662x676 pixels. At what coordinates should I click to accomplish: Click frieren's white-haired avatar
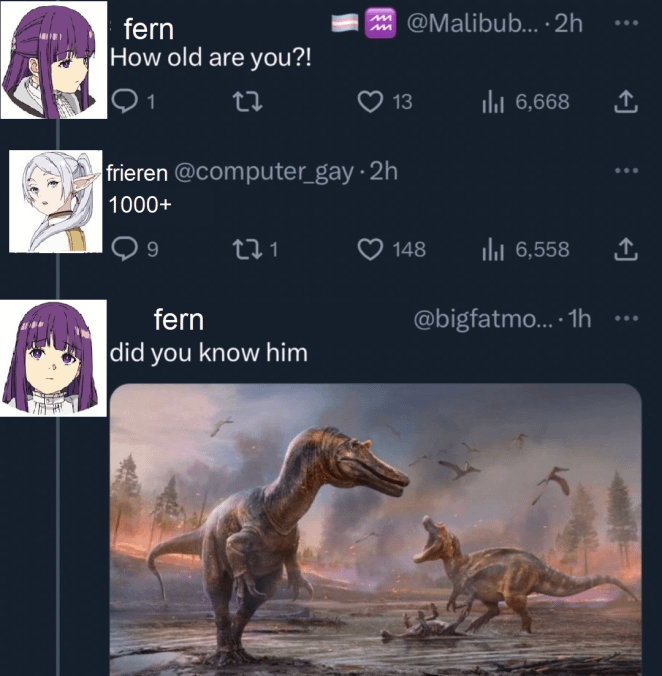tap(58, 202)
